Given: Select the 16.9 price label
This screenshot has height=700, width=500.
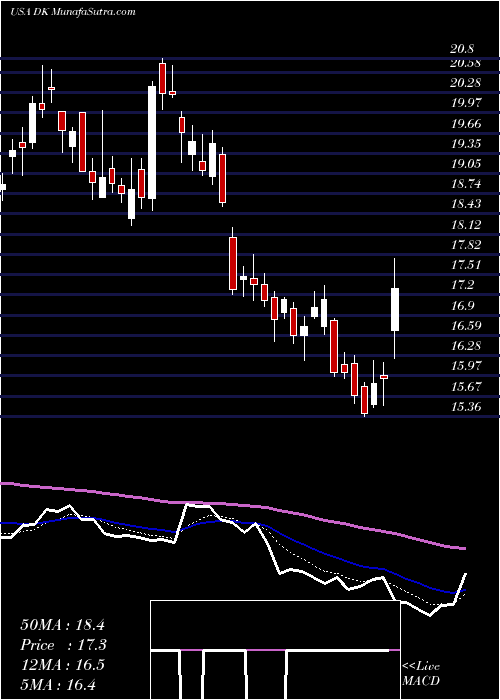Looking at the screenshot, I should [462, 306].
